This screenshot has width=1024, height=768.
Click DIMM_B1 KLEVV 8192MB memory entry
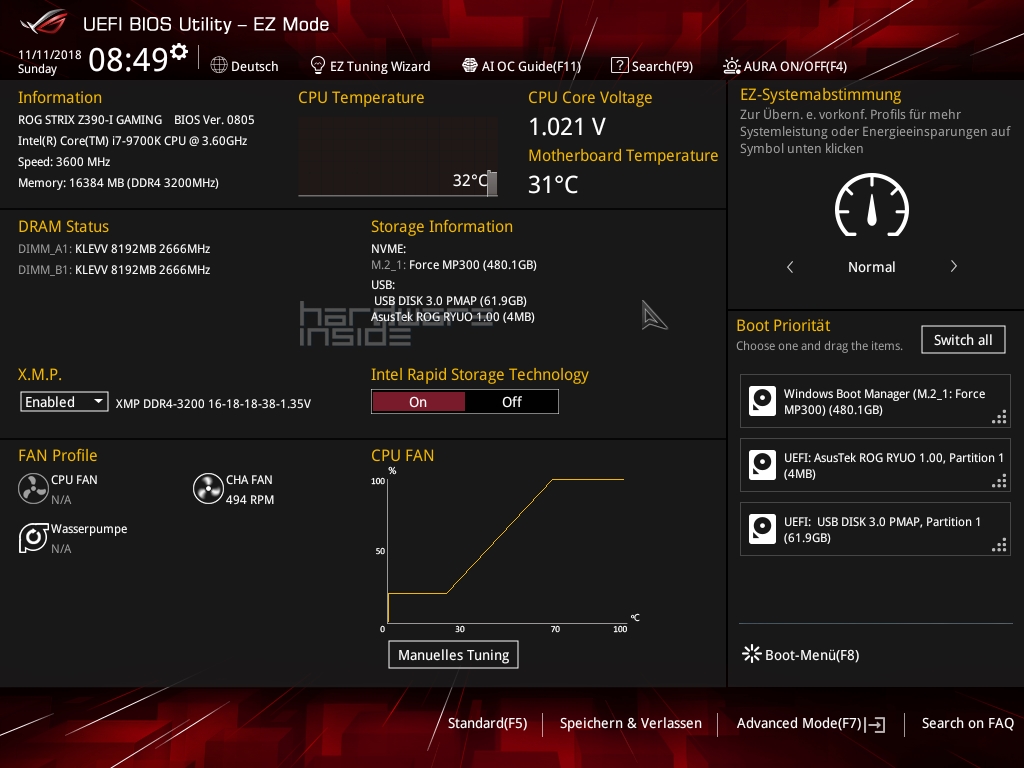[x=114, y=270]
